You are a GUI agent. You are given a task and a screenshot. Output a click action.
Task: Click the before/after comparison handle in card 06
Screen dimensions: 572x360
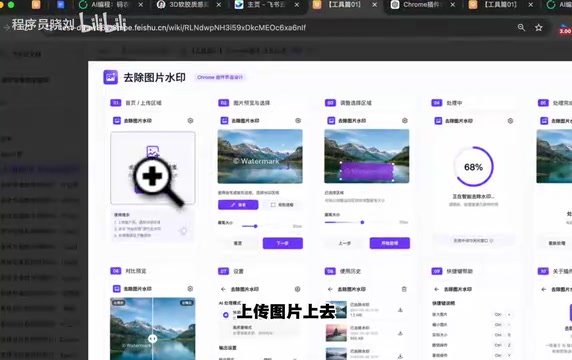pyautogui.click(x=152, y=338)
